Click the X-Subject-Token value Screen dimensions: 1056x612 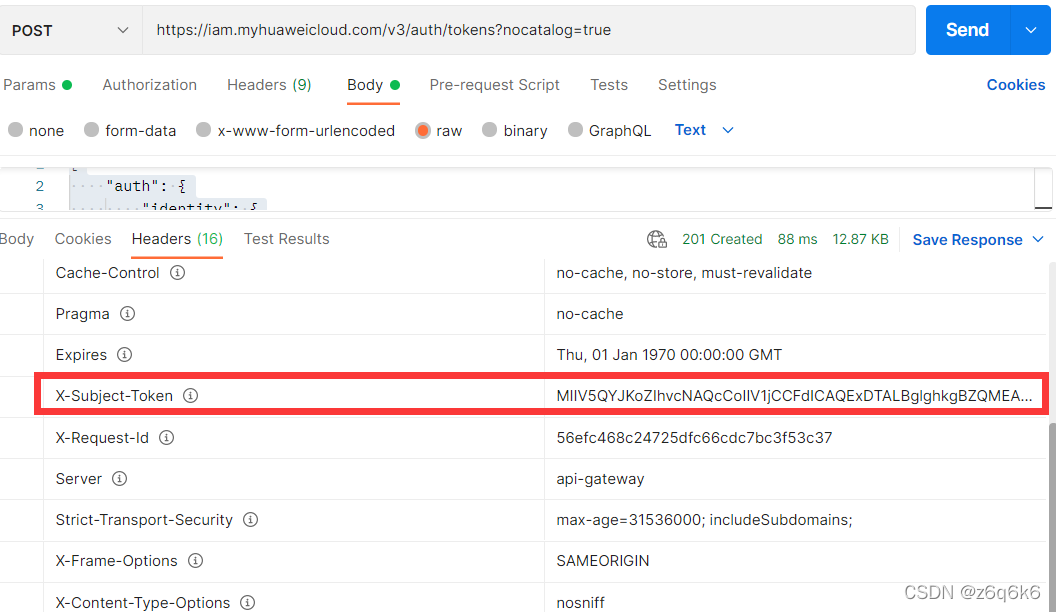click(794, 396)
